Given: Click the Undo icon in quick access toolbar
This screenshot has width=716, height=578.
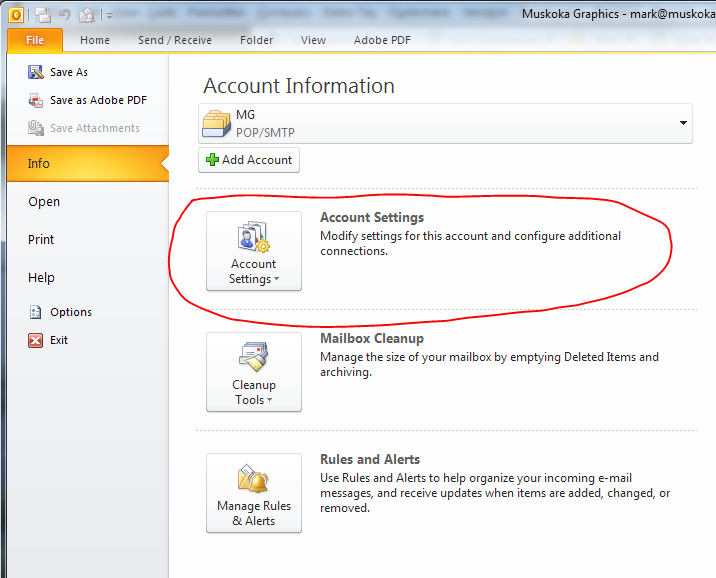Looking at the screenshot, I should 65,16.
